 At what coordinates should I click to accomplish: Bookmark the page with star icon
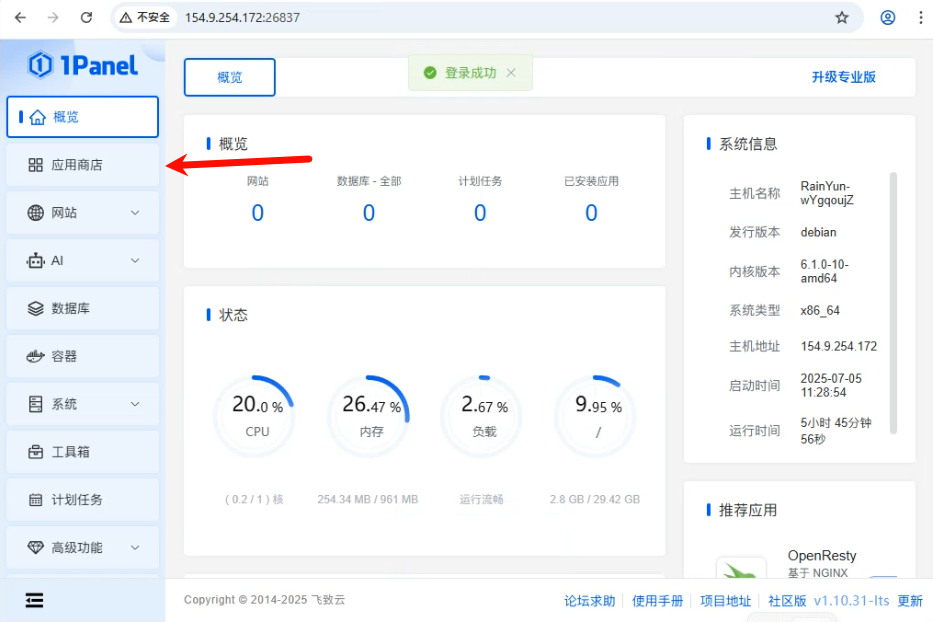pyautogui.click(x=842, y=17)
